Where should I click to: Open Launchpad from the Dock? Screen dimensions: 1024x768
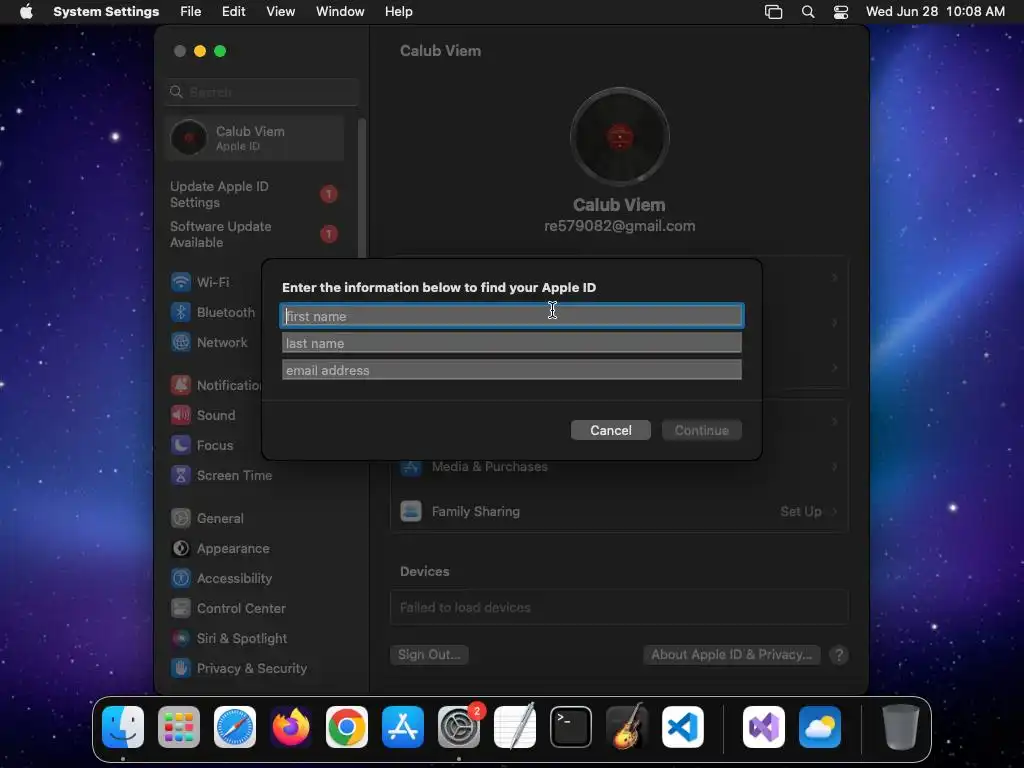pos(179,727)
